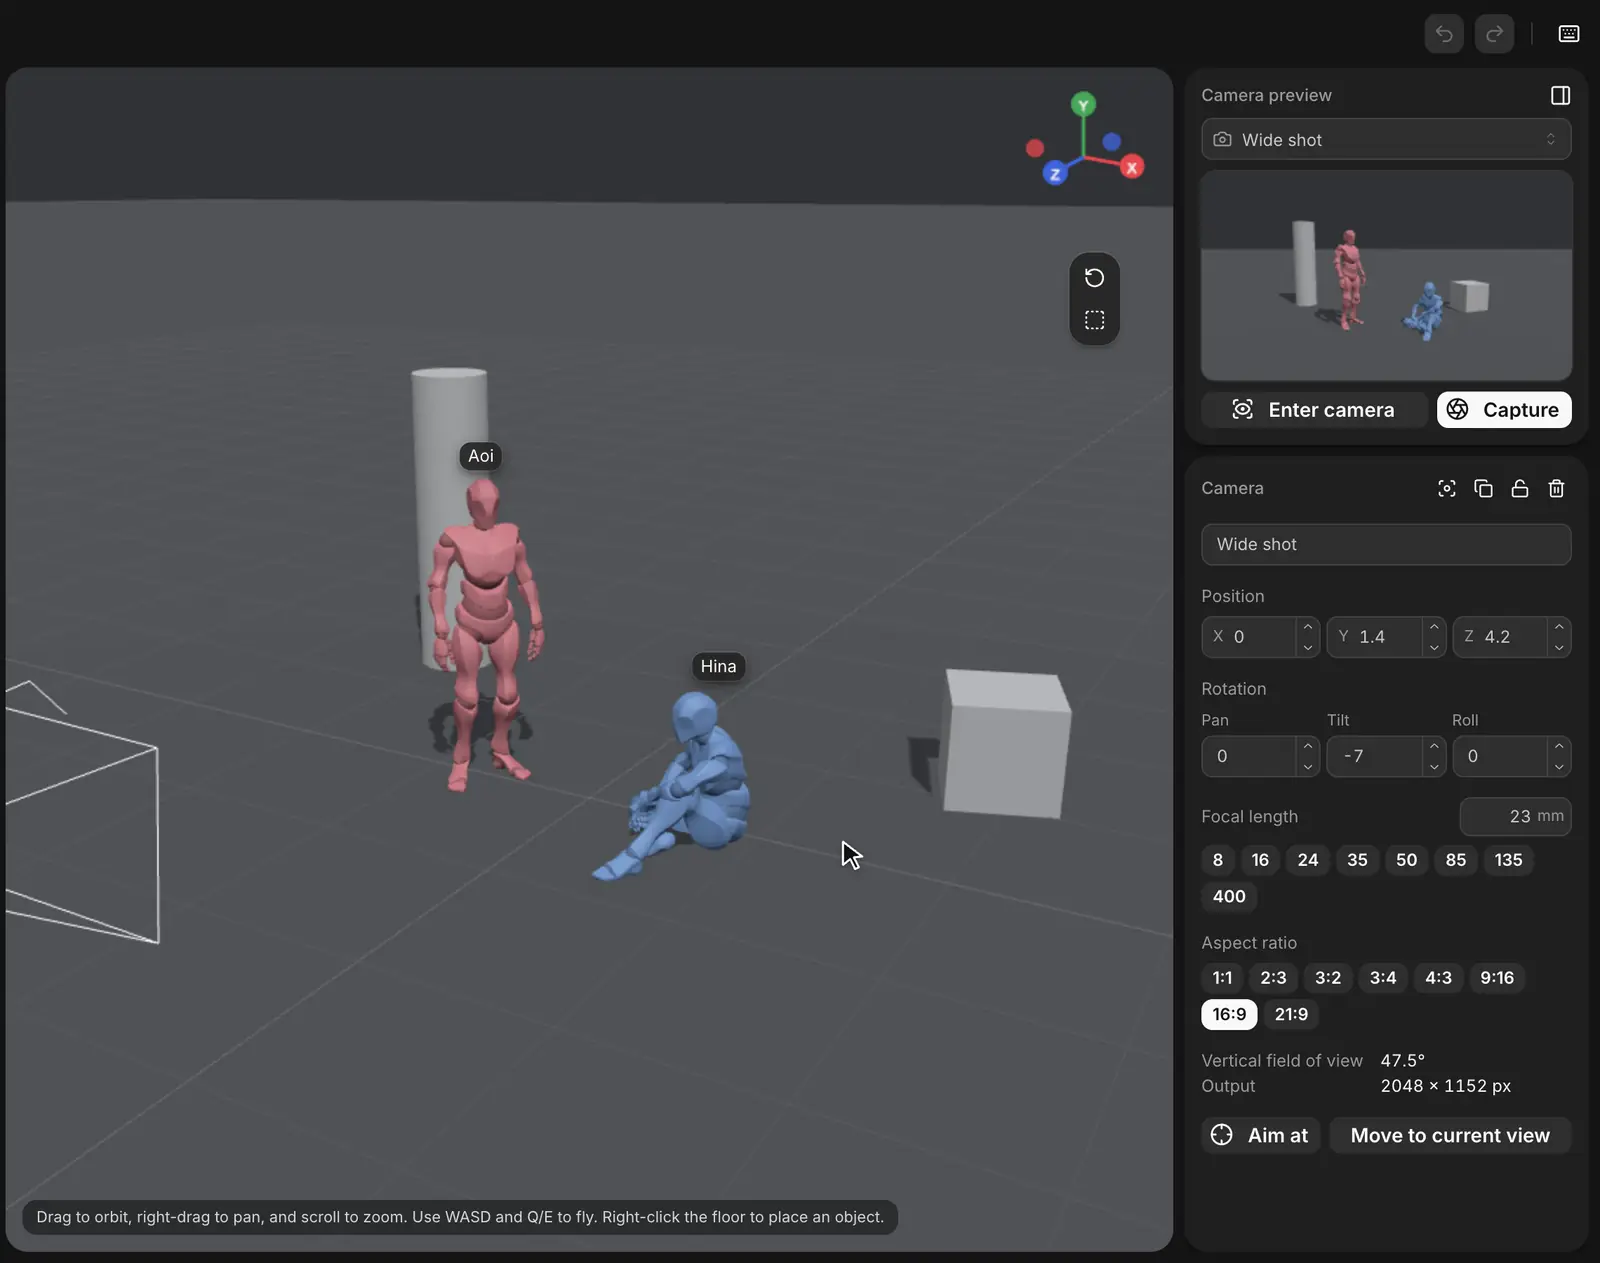Select the 1:1 aspect ratio
This screenshot has width=1600, height=1263.
point(1222,978)
